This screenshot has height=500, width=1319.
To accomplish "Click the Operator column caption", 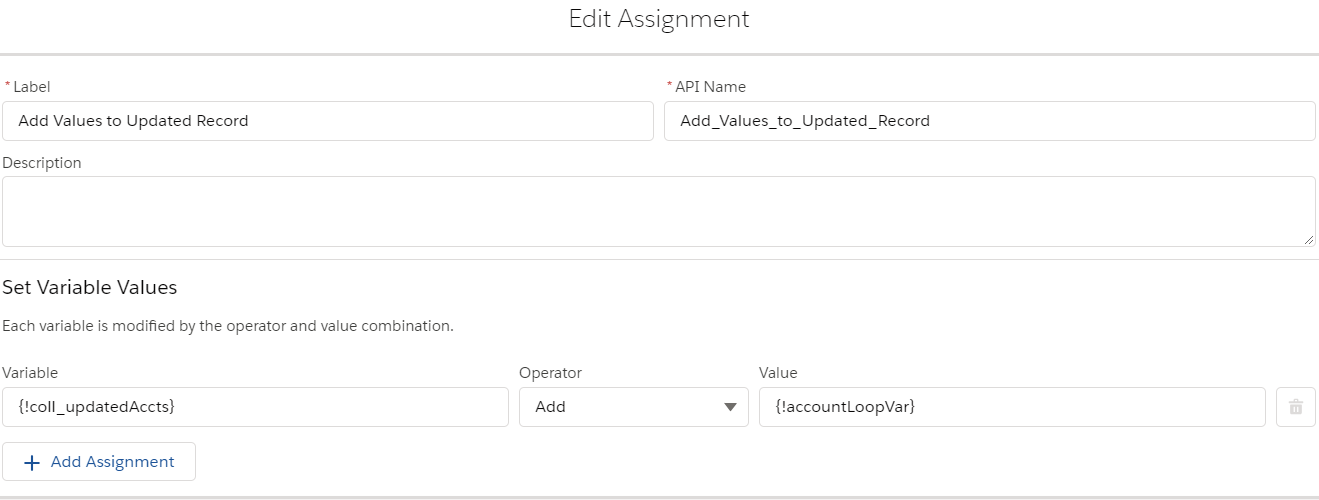I will coord(550,373).
